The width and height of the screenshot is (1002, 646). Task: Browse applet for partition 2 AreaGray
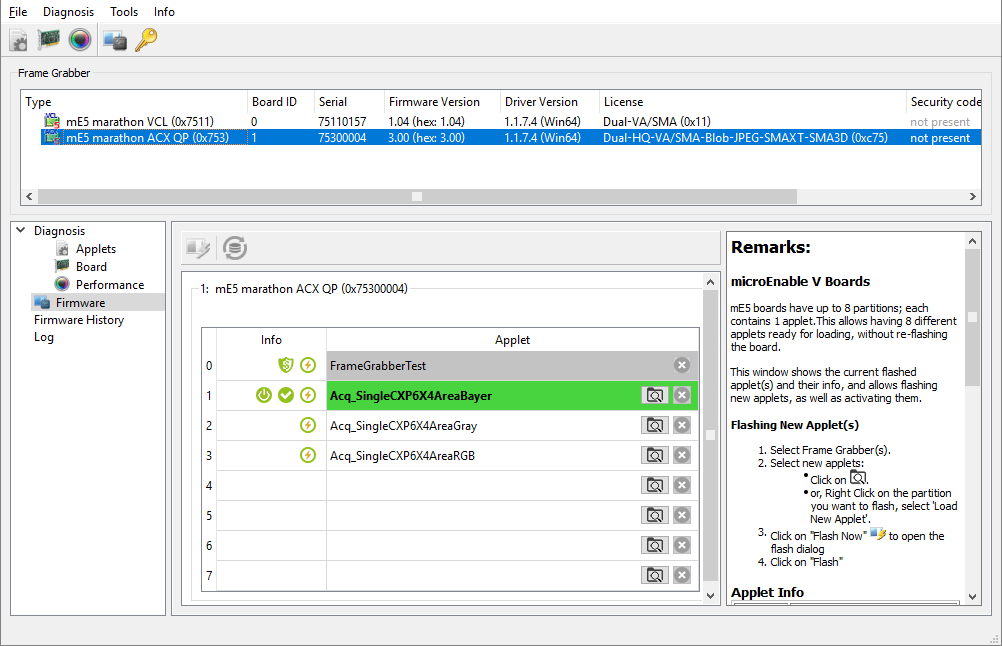pos(654,425)
